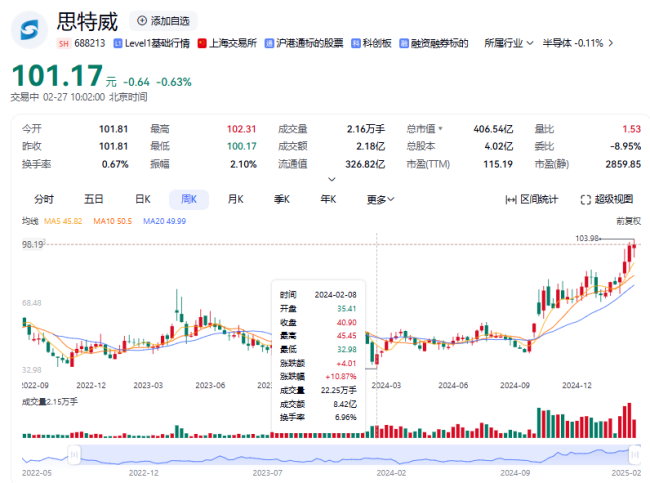This screenshot has width=650, height=483.
Task: Click the left handle of range slider
Action: coord(74,455)
